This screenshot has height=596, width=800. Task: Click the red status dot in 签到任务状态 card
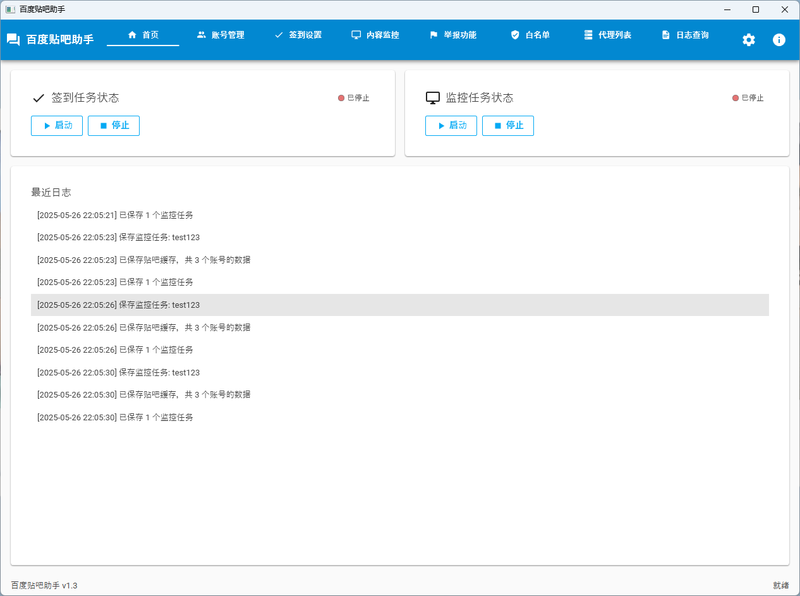click(341, 98)
